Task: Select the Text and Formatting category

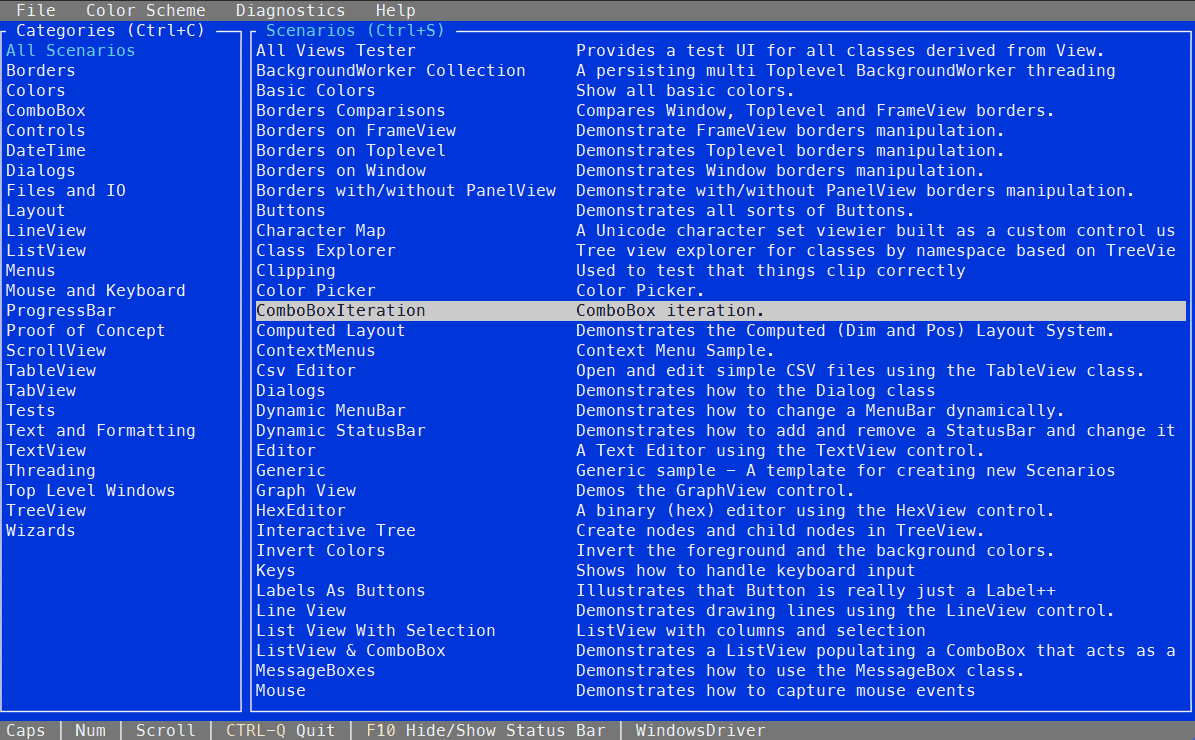Action: point(101,431)
